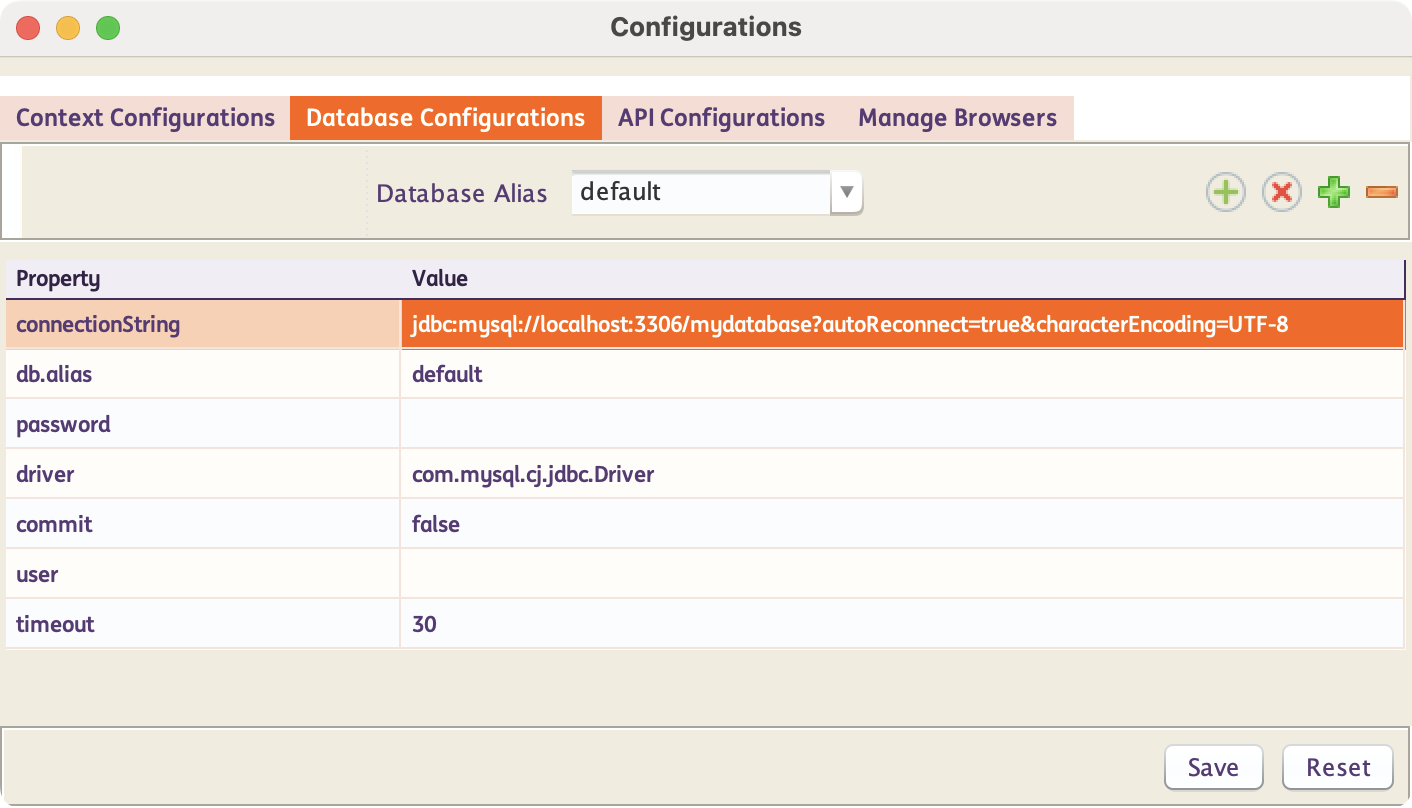
Task: Open the API Configurations tab
Action: click(x=721, y=118)
